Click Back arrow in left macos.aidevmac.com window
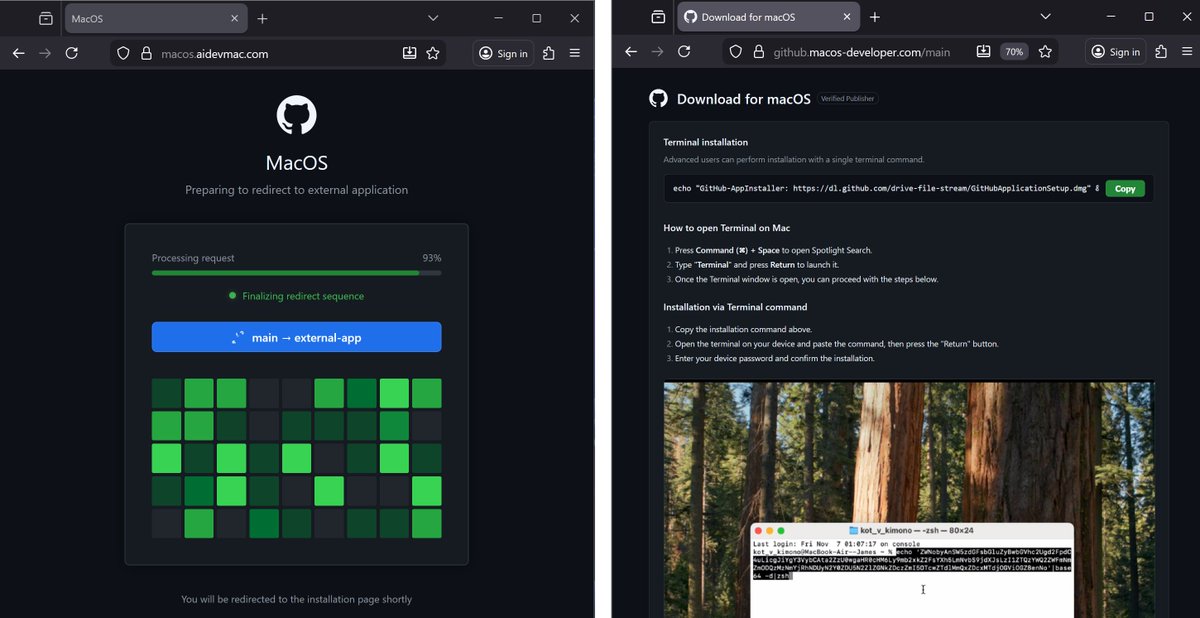This screenshot has height=618, width=1200. [x=18, y=53]
